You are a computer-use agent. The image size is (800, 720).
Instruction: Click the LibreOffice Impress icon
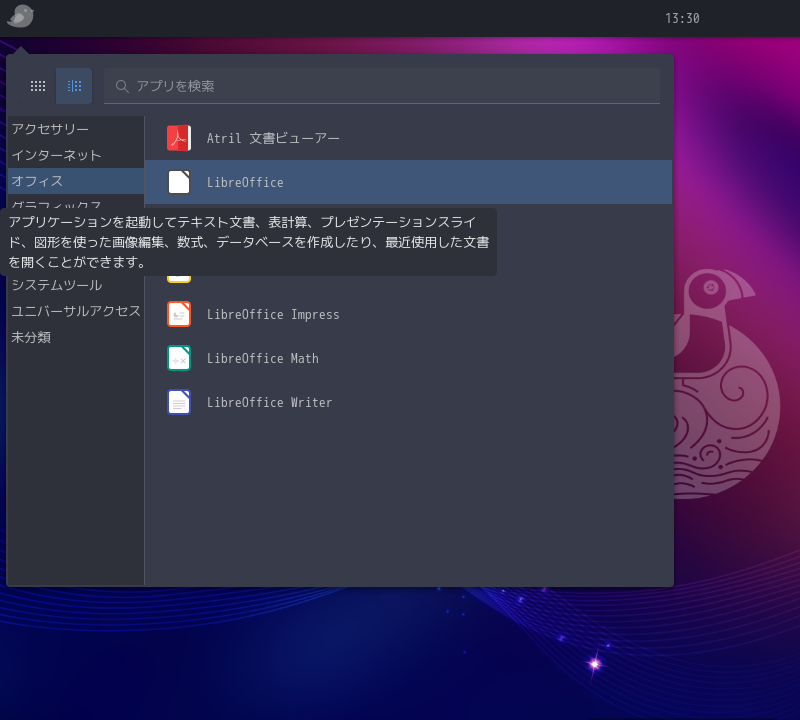click(x=179, y=314)
